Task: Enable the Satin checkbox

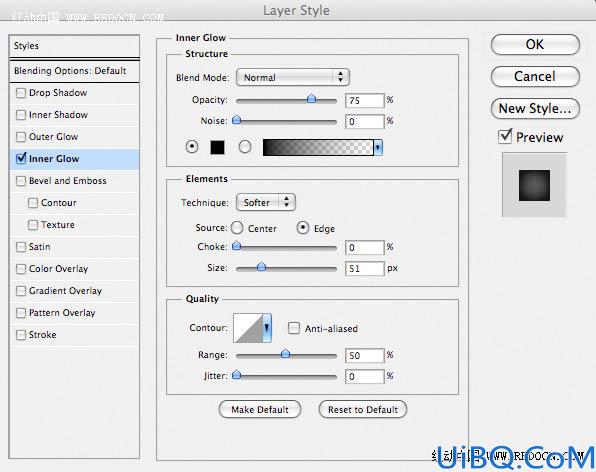Action: pos(21,247)
